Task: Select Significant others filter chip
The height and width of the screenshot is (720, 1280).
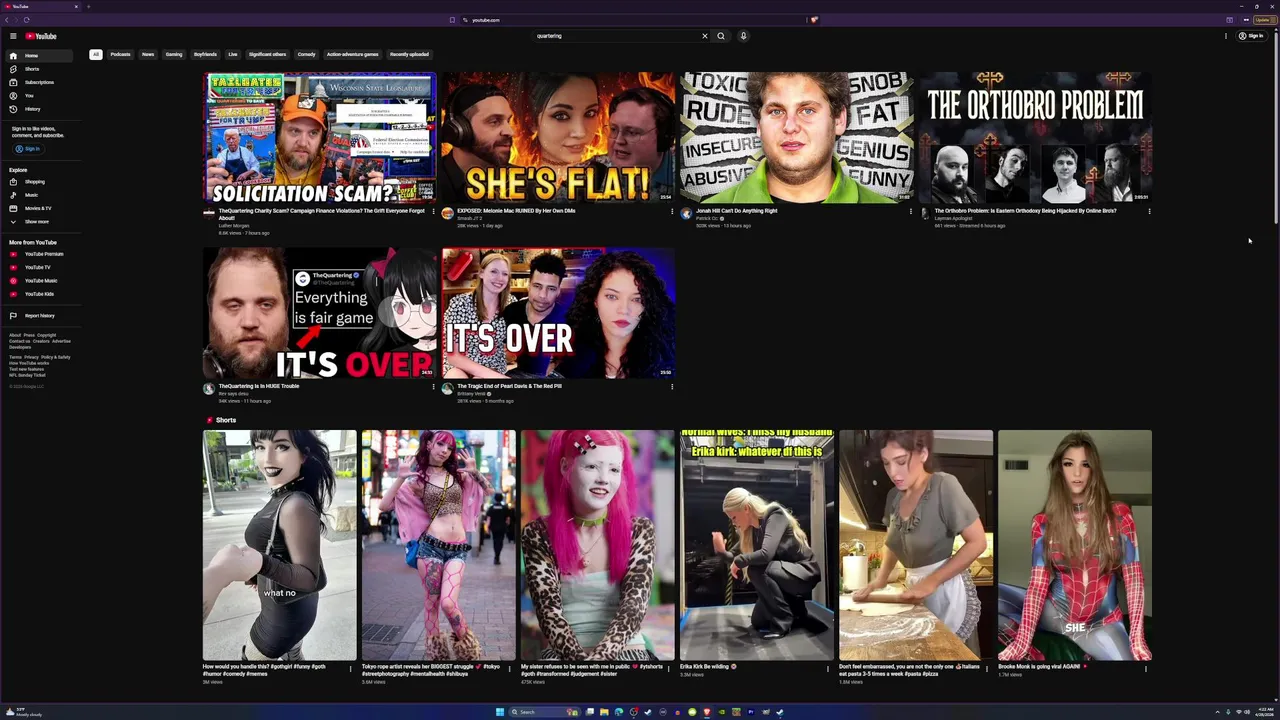Action: coord(267,54)
